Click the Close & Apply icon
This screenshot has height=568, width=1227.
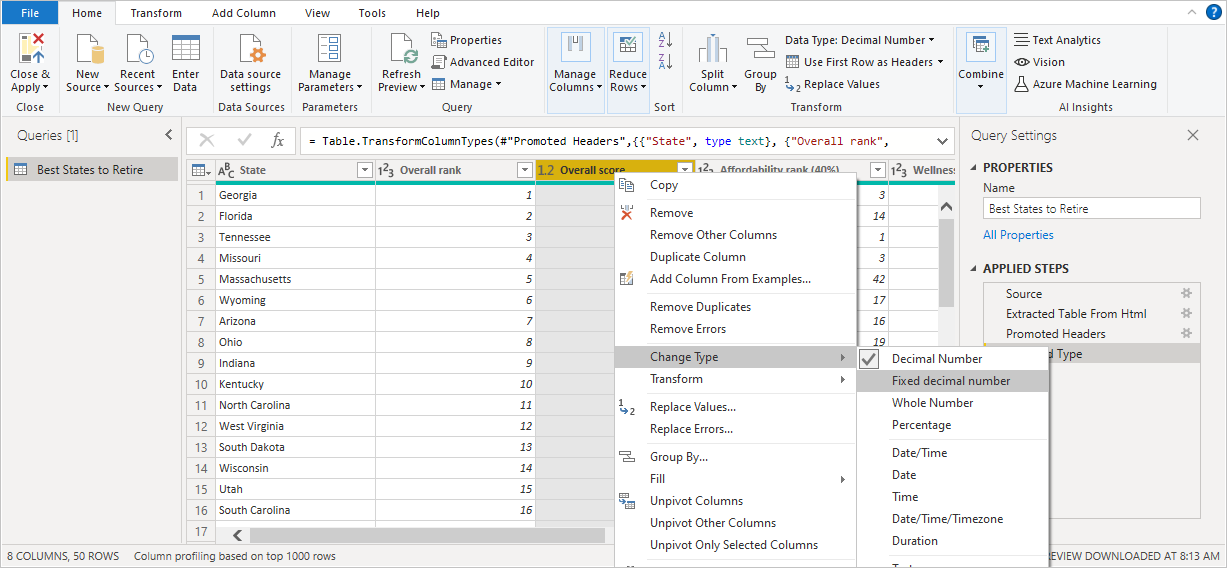[30, 49]
